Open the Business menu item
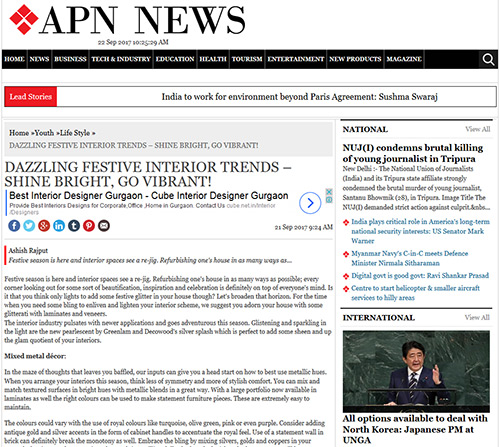Viewport: 500px width, 447px height. [70, 59]
